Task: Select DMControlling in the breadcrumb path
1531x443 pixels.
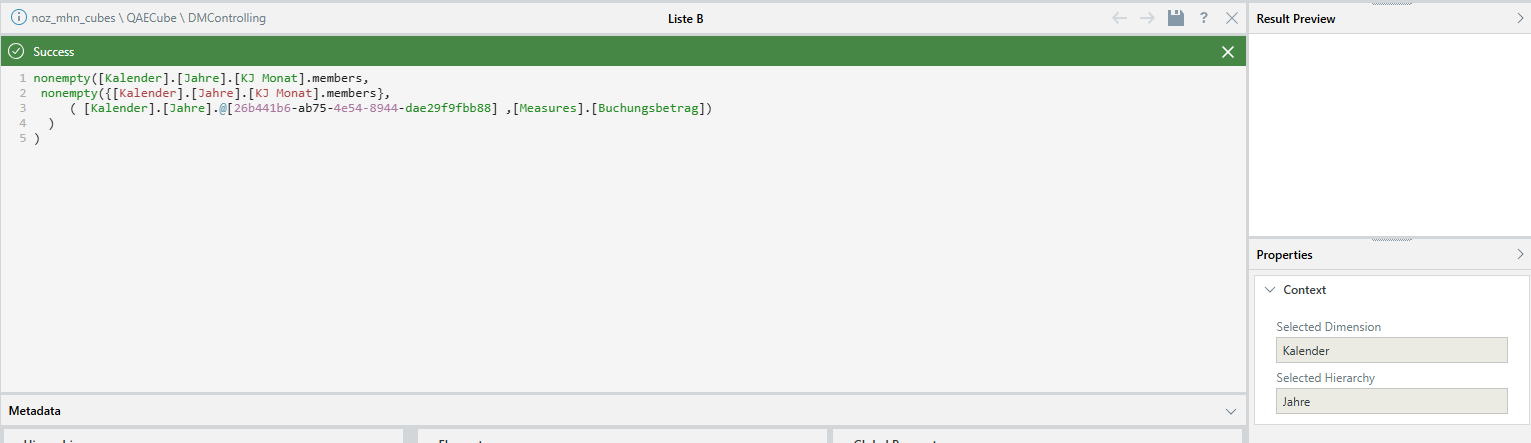Action: [x=228, y=18]
